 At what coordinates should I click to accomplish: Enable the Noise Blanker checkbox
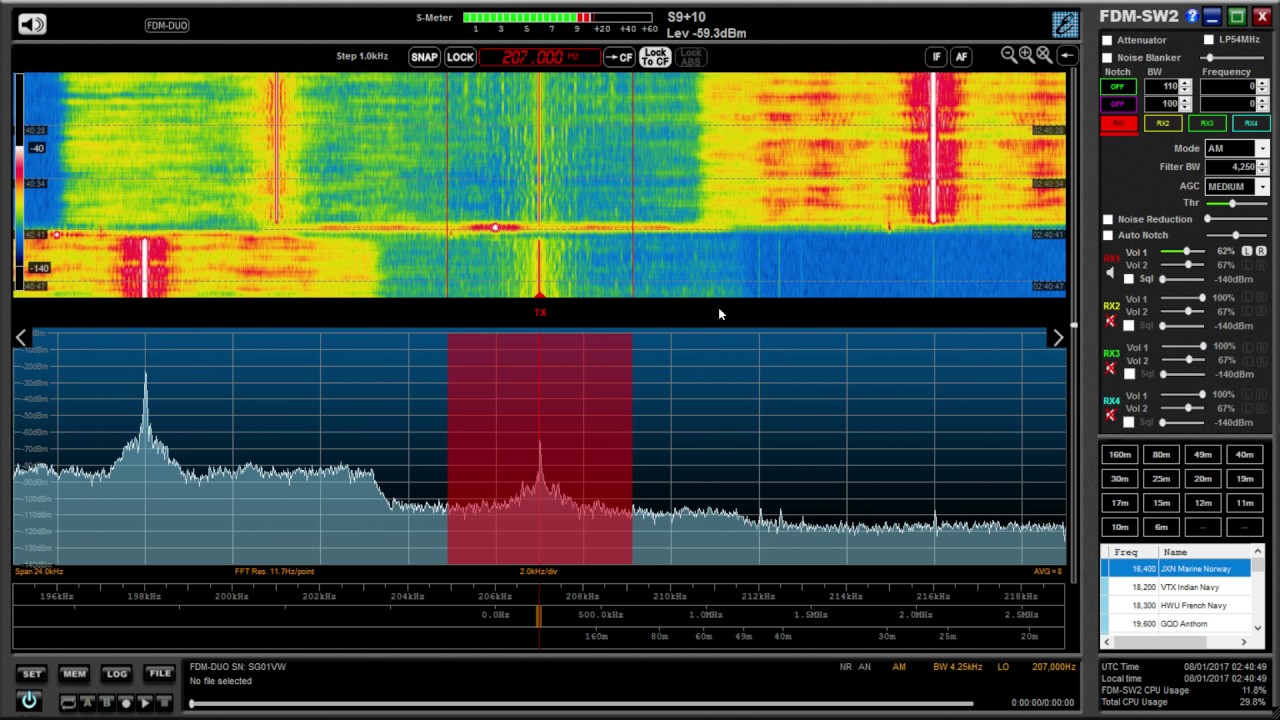point(1107,57)
